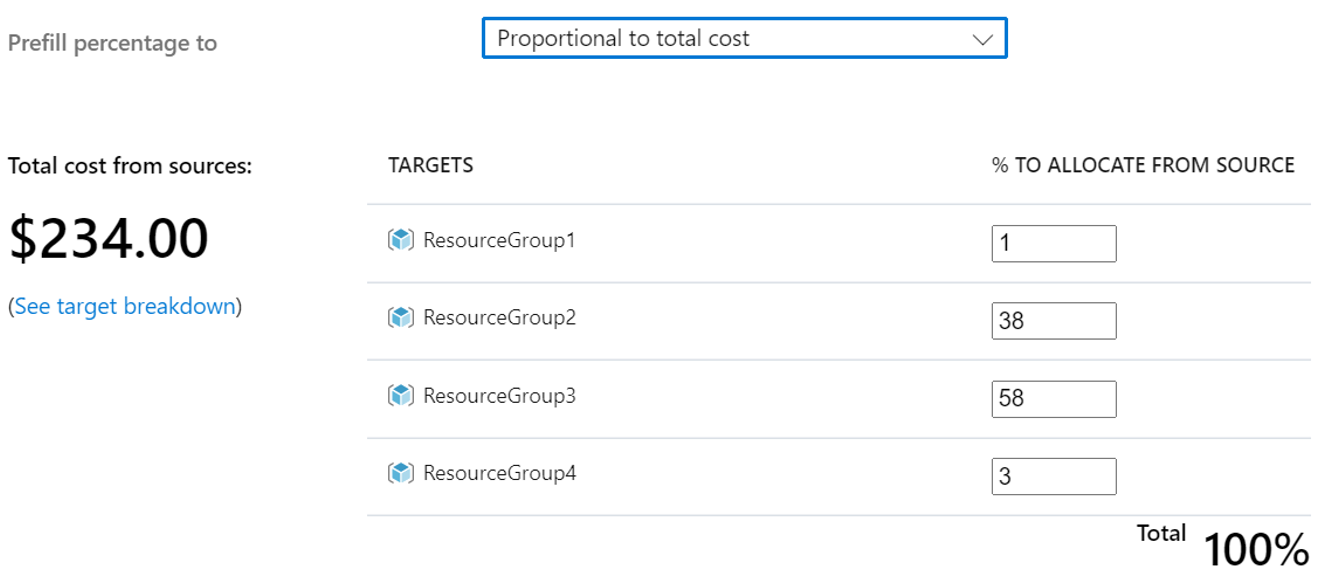Viewport: 1342px width, 581px height.
Task: Click the TARGETS column header
Action: [x=430, y=166]
